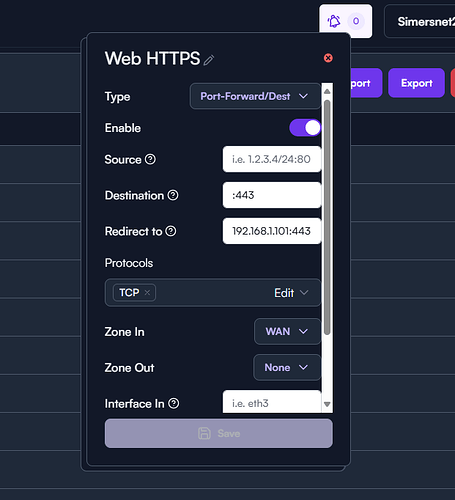Remove the TCP protocol tag
455x500 pixels.
[x=147, y=293]
